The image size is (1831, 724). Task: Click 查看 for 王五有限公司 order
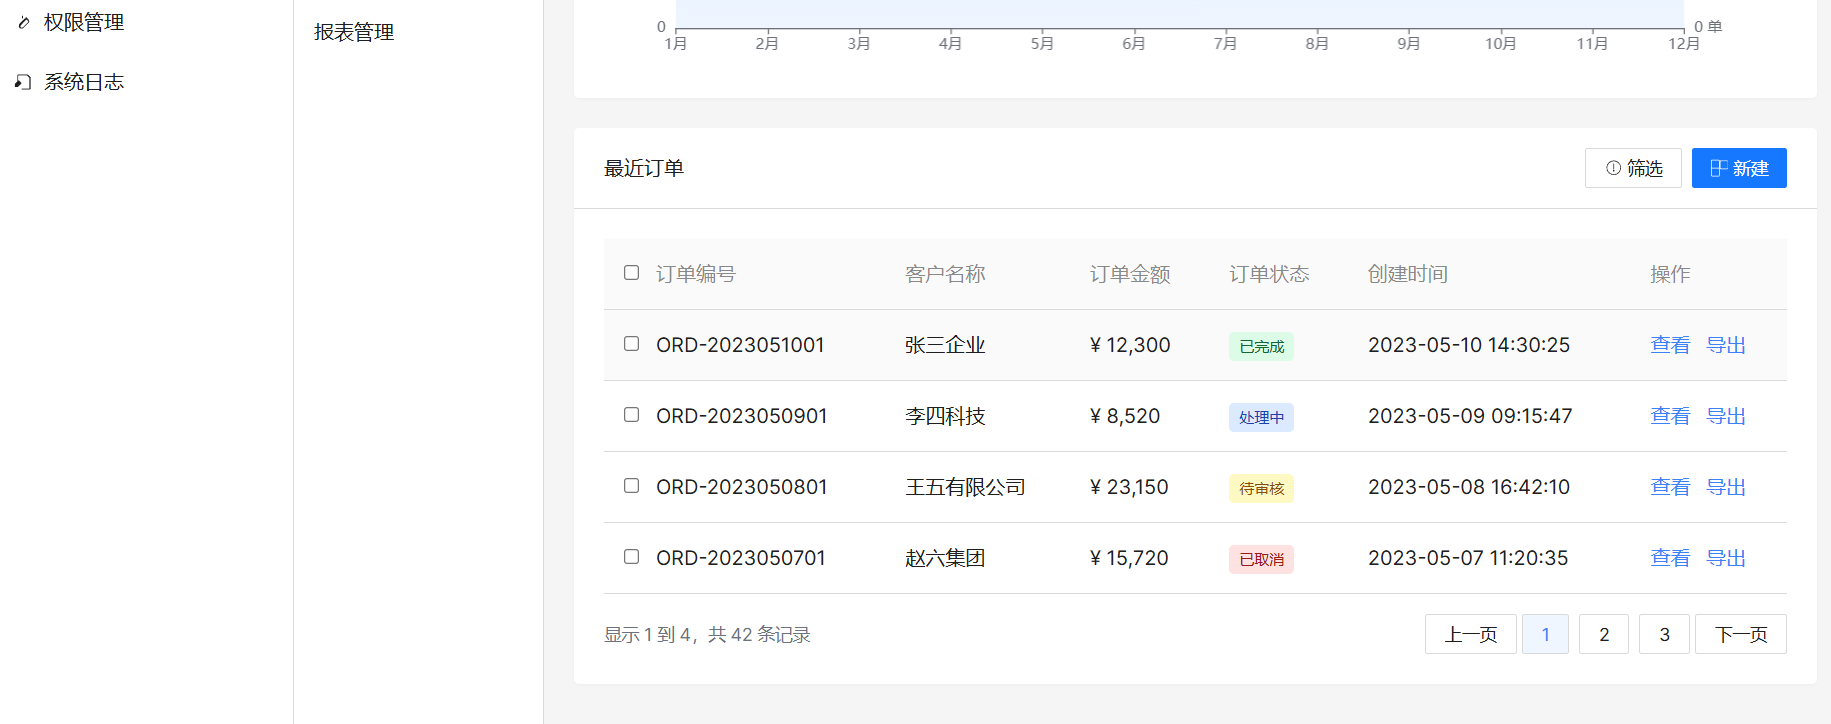(1669, 487)
